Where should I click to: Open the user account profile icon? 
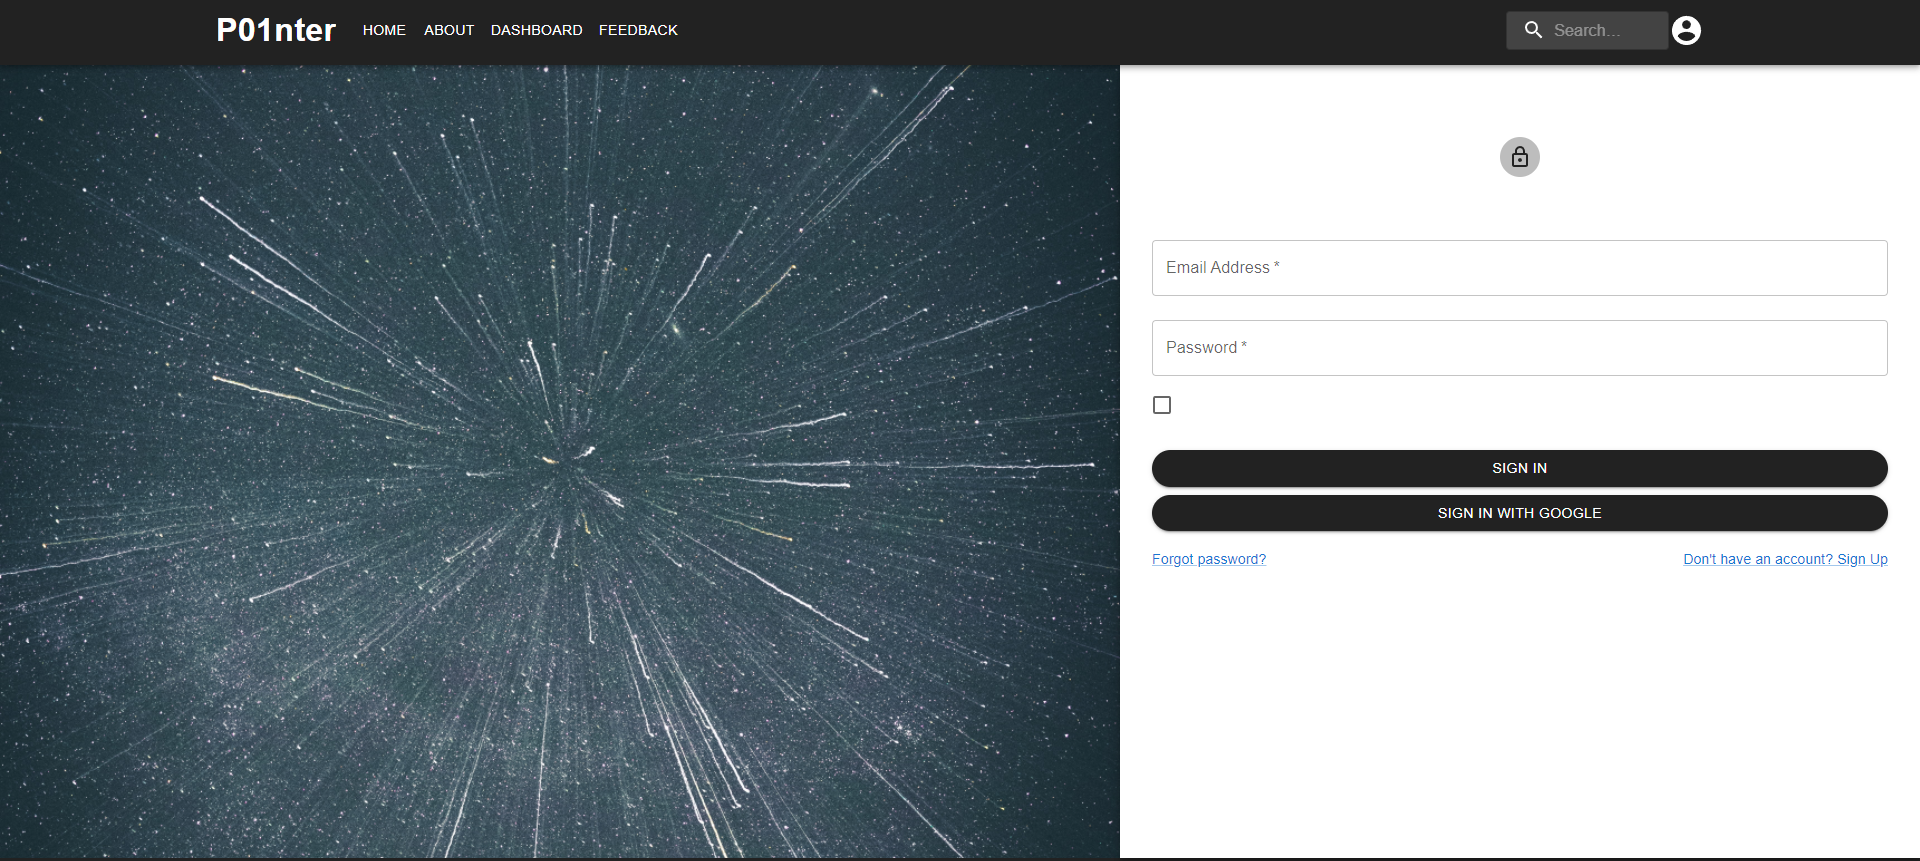coord(1686,31)
